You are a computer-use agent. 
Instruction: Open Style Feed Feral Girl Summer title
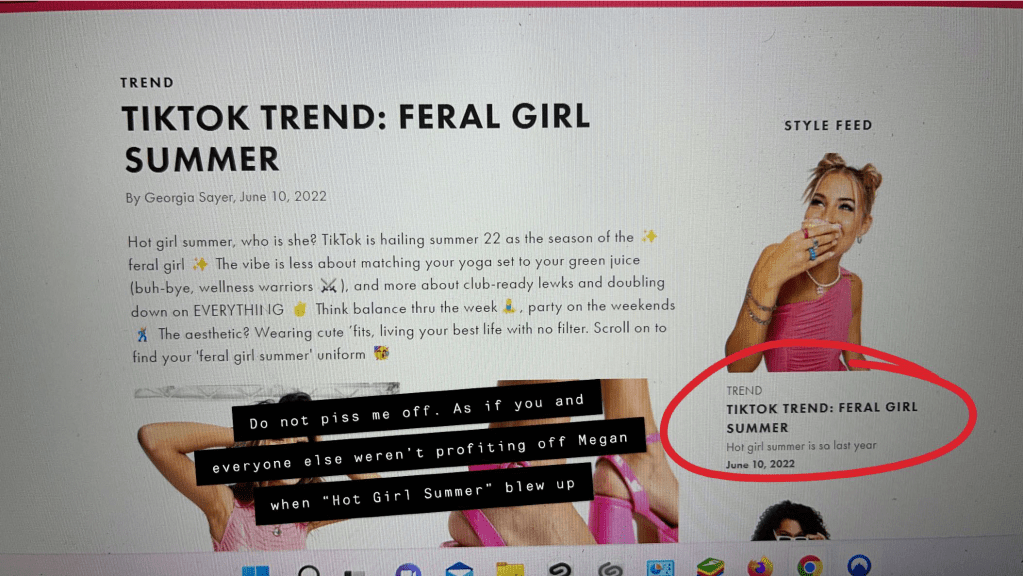[x=822, y=417]
